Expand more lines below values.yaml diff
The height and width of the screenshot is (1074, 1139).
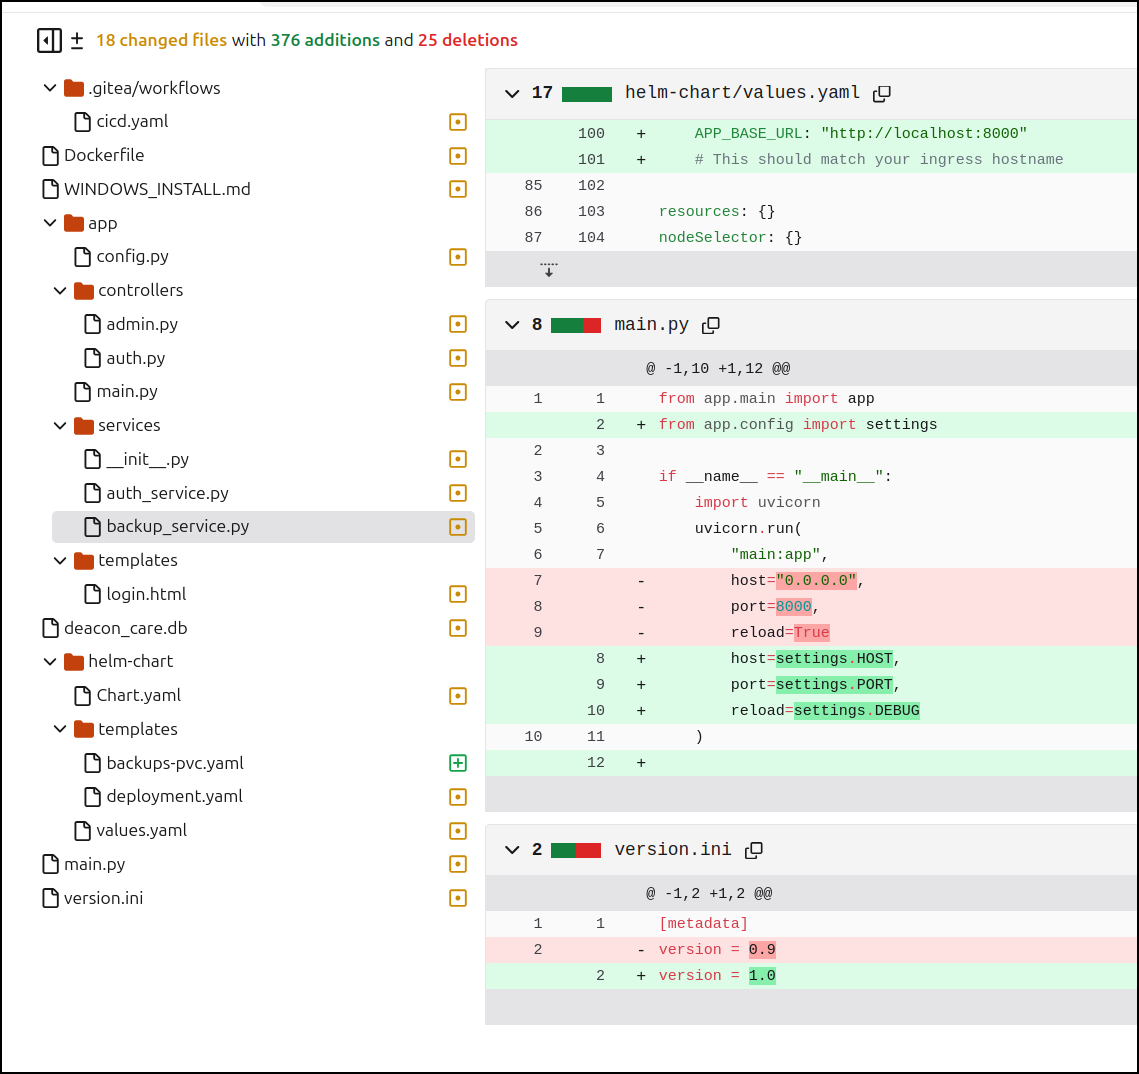(x=549, y=270)
